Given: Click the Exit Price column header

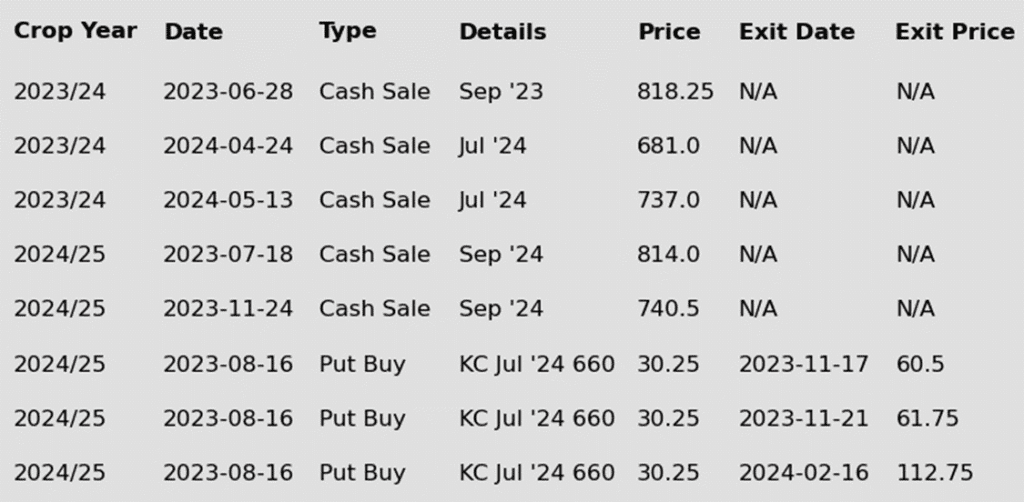Looking at the screenshot, I should pos(955,31).
